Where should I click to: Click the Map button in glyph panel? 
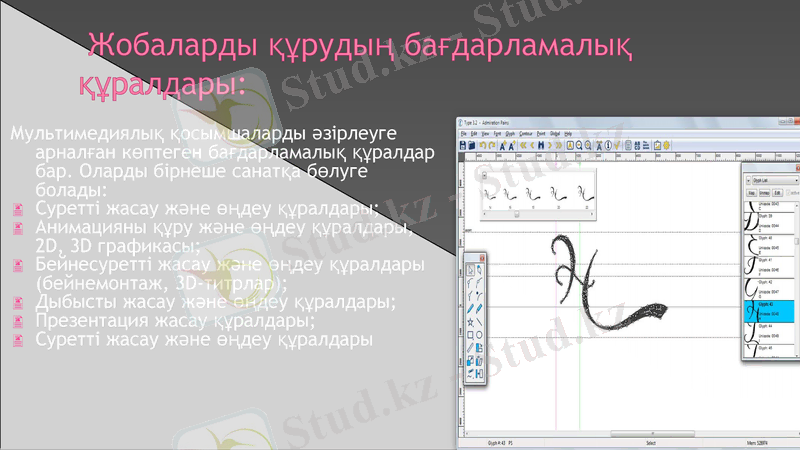click(751, 193)
